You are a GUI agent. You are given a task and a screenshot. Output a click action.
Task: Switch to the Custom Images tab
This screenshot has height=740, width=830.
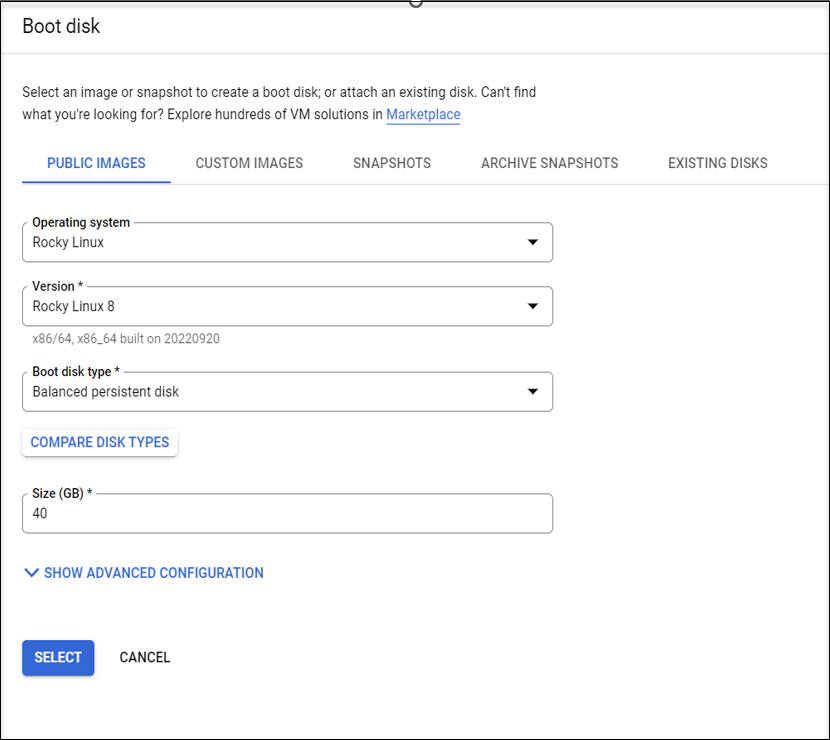point(249,163)
